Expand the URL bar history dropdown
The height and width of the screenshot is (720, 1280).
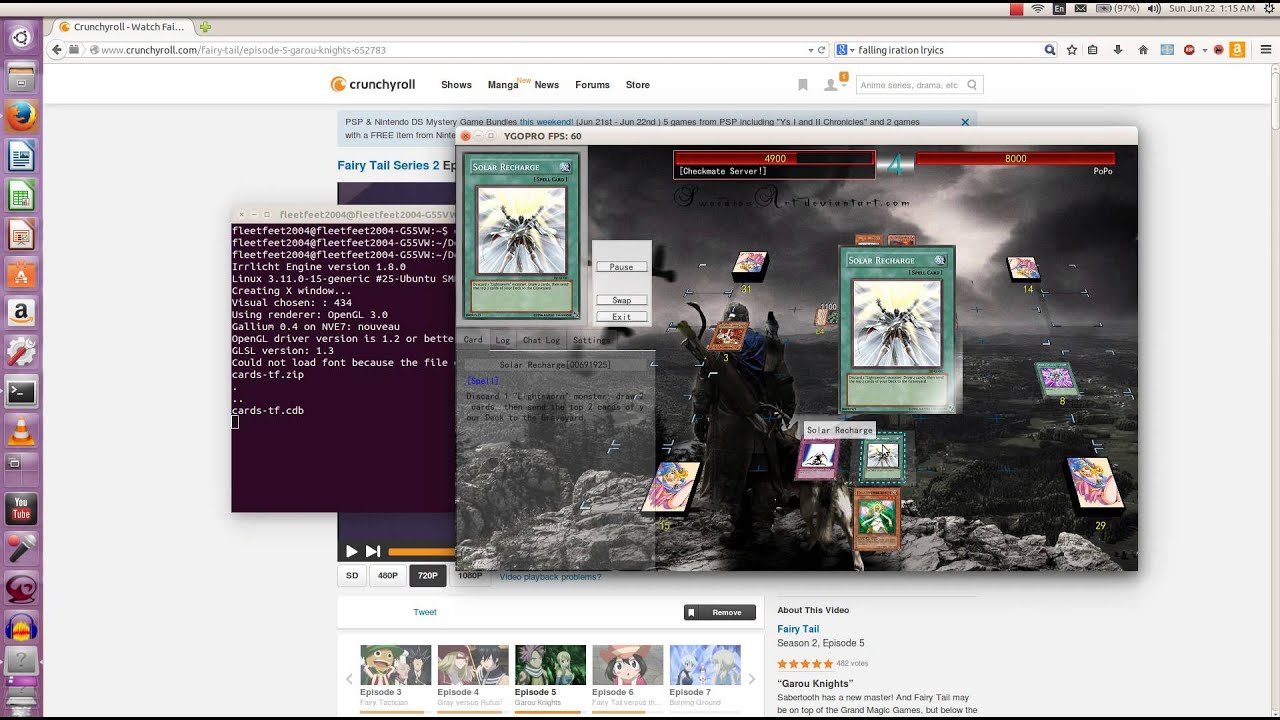(811, 50)
